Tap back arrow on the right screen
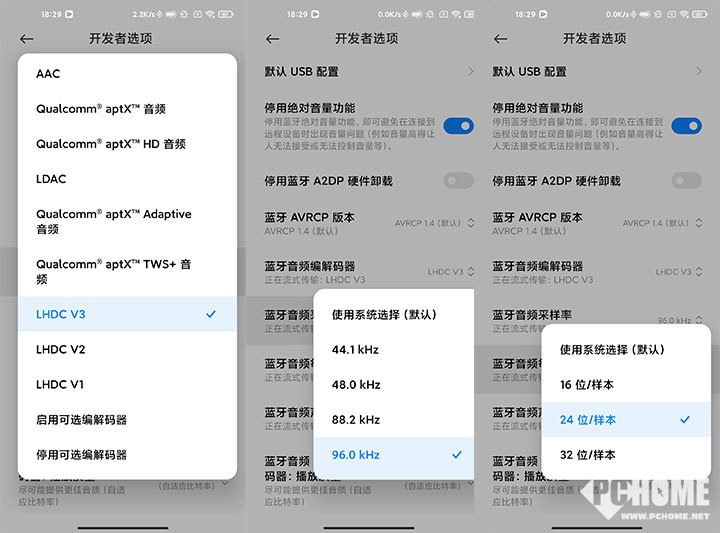The height and width of the screenshot is (533, 720). pos(501,39)
